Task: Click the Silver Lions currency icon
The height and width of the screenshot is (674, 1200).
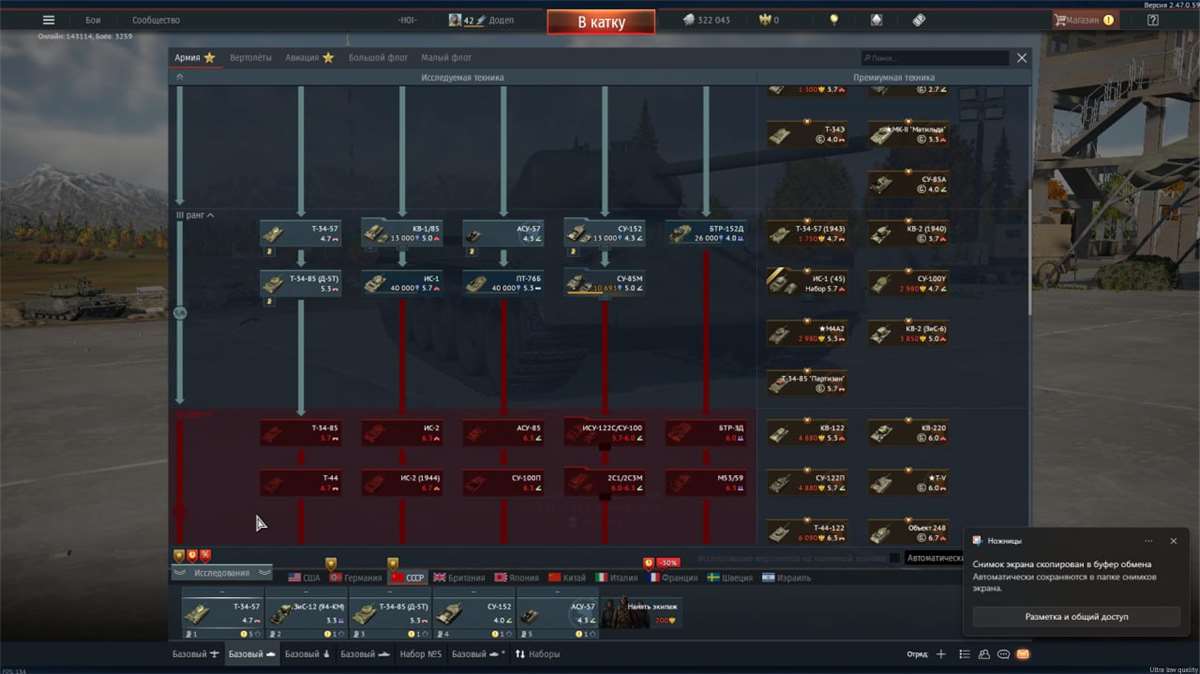Action: coord(689,20)
